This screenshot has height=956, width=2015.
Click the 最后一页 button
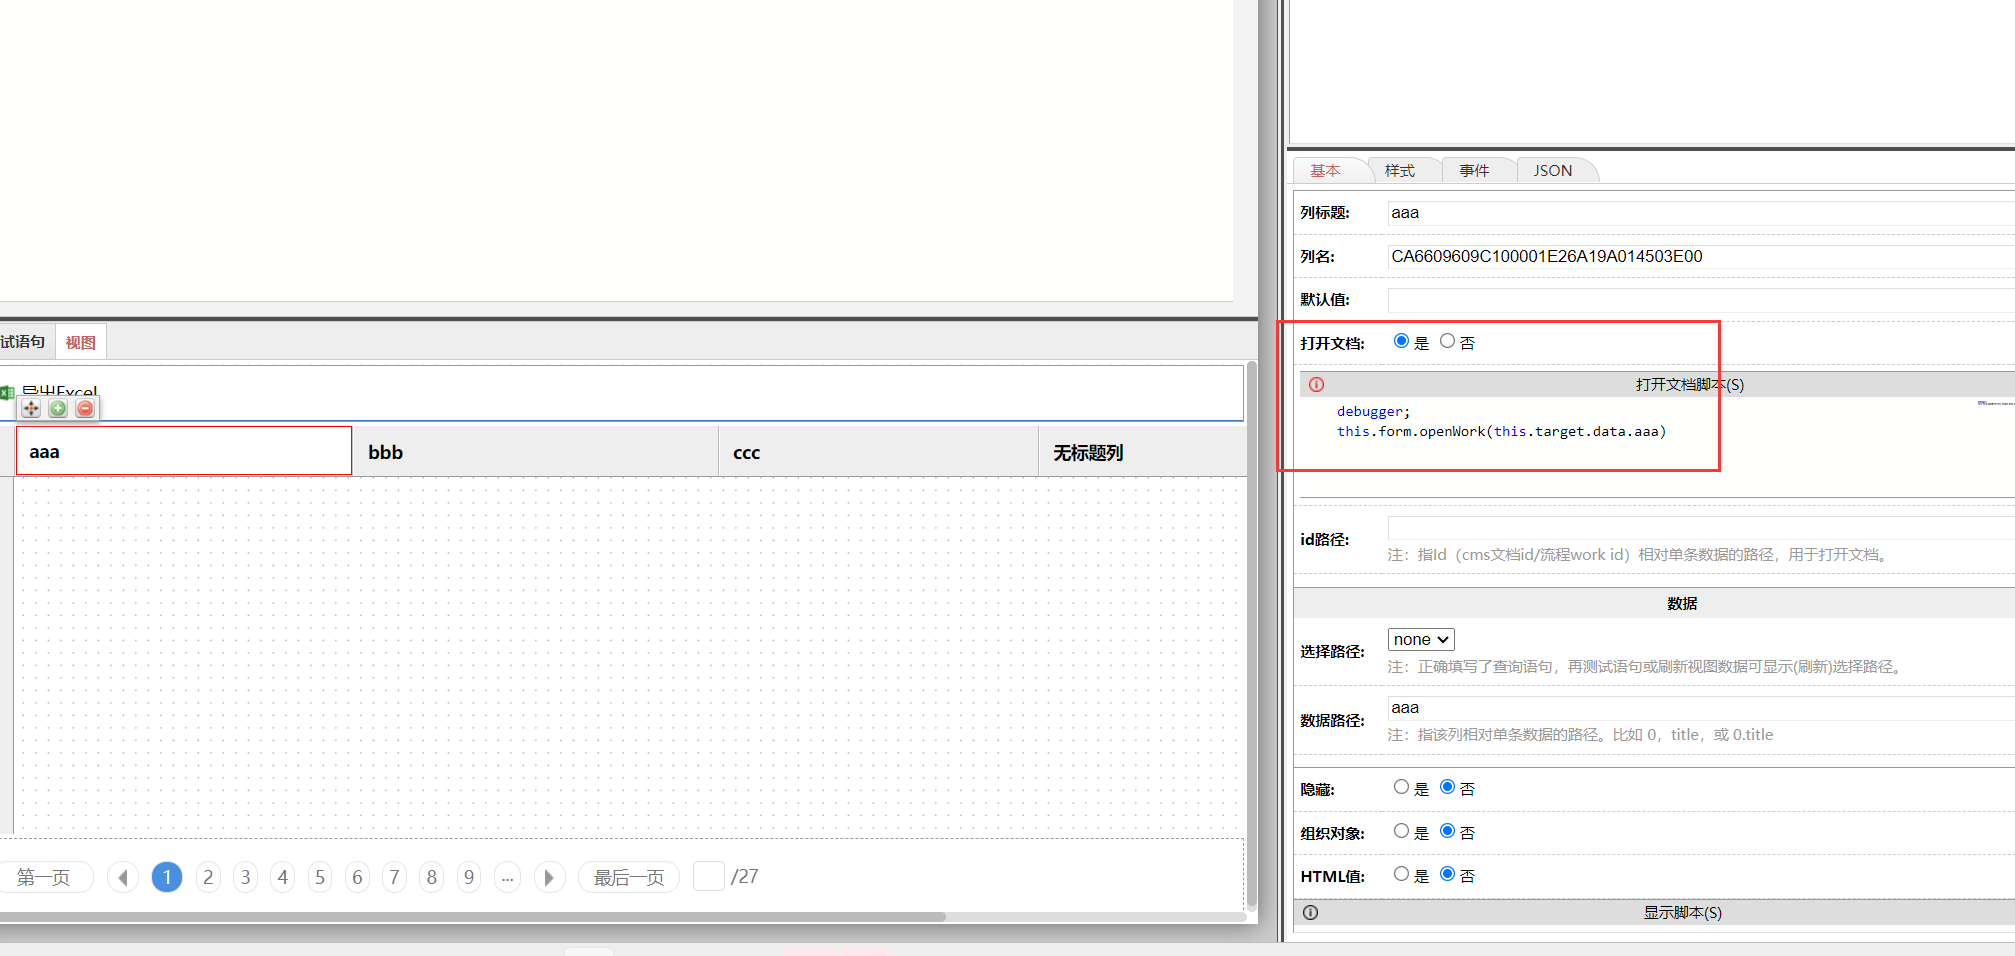pos(629,877)
